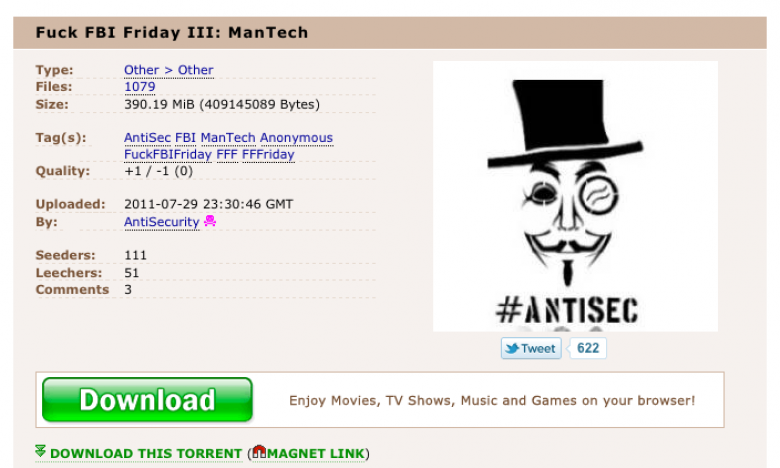780x468 pixels.
Task: Select the FFFriday tag
Action: (x=268, y=155)
